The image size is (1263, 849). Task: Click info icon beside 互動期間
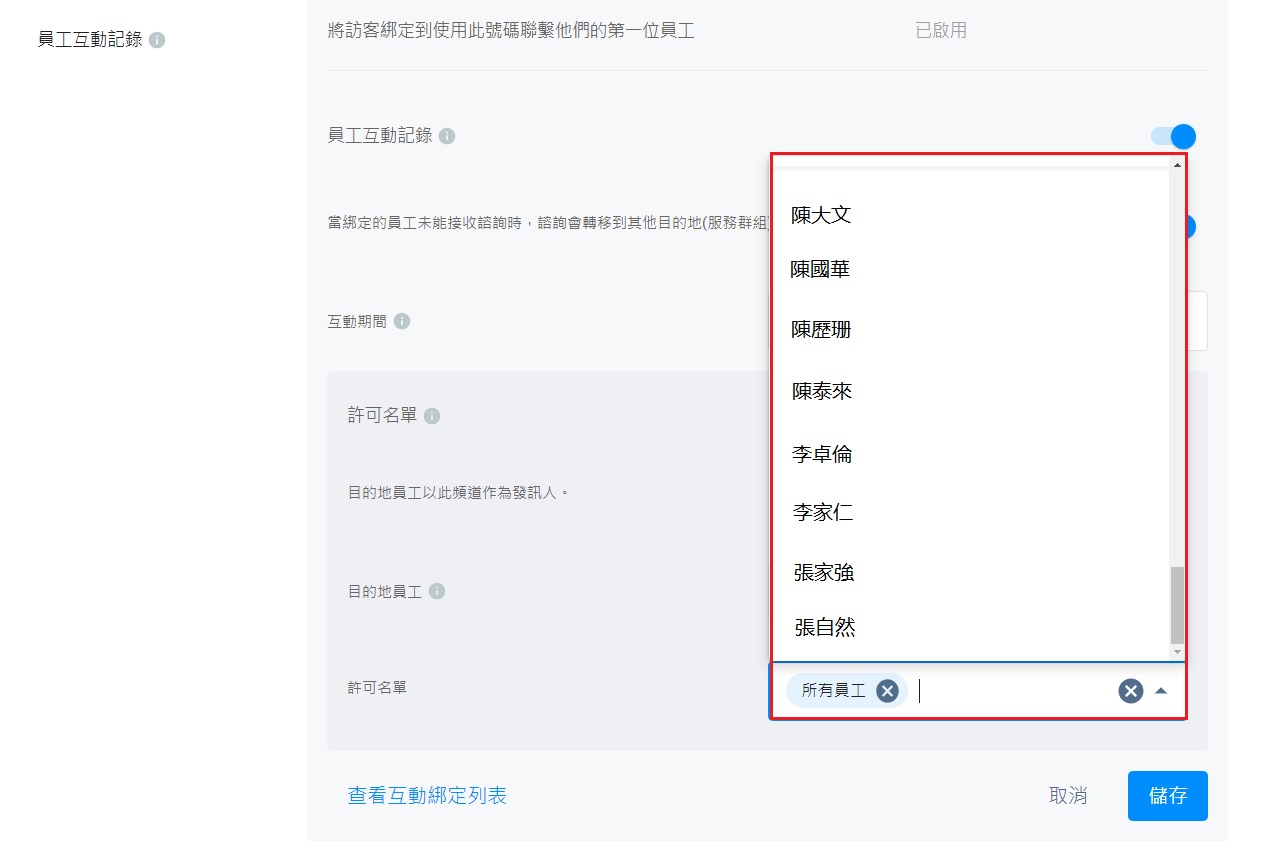401,322
